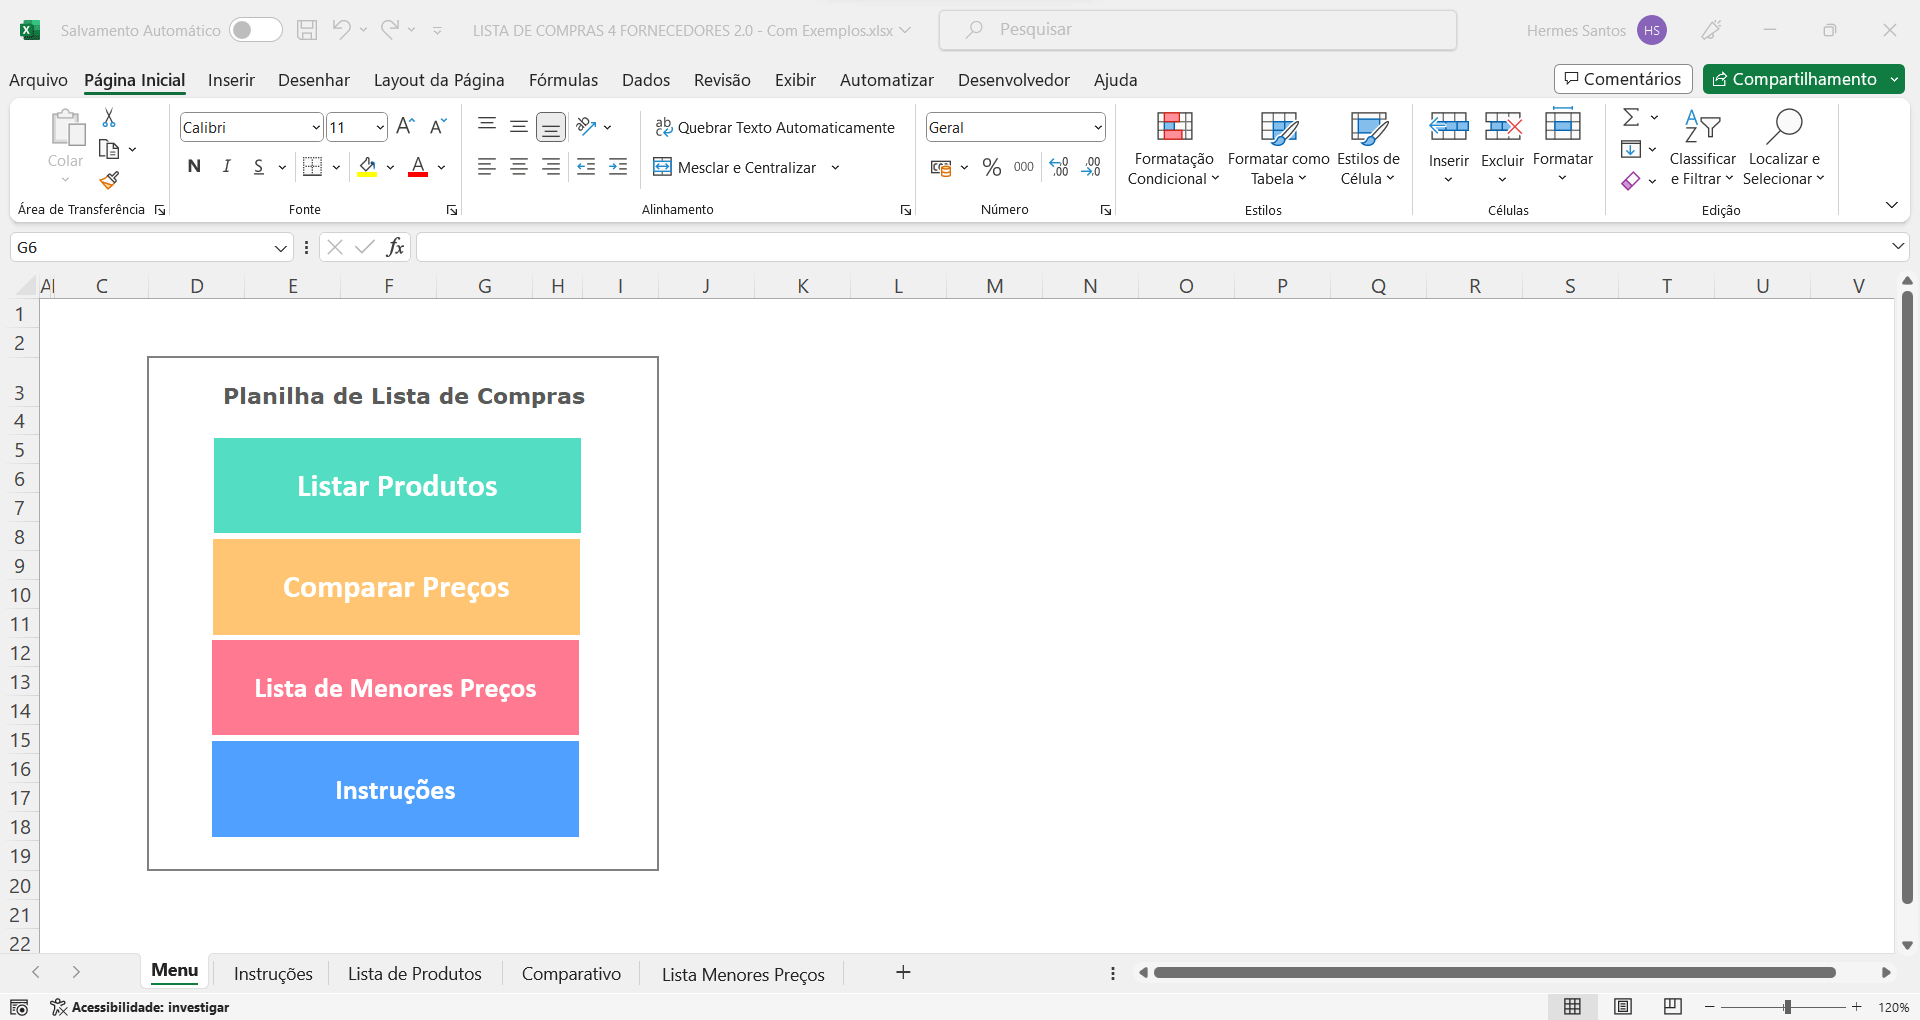Image resolution: width=1920 pixels, height=1020 pixels.
Task: Increase indent in alignment group
Action: click(x=618, y=167)
